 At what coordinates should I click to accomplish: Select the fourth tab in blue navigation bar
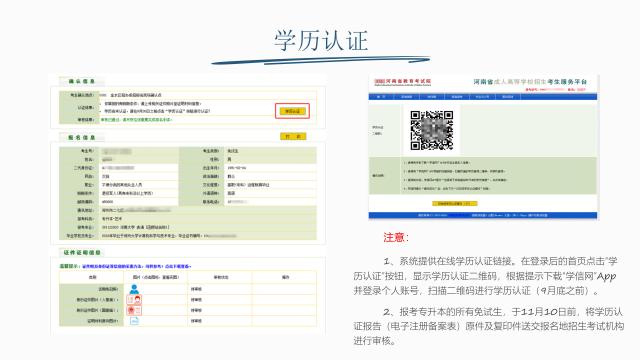pos(457,97)
